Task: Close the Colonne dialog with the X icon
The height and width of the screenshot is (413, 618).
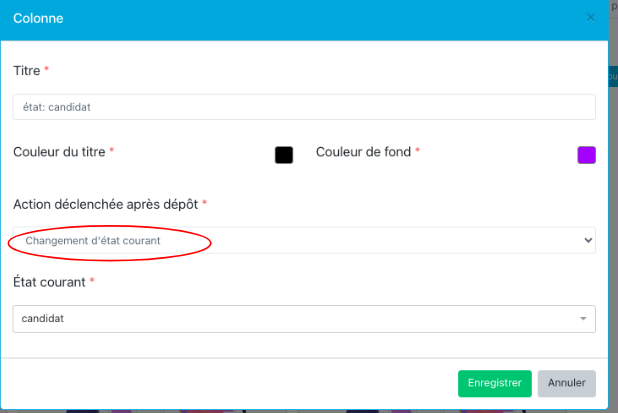Action: 591,18
